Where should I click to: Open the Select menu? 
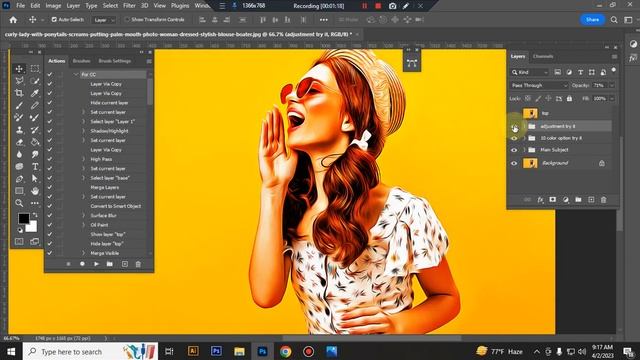(110, 6)
